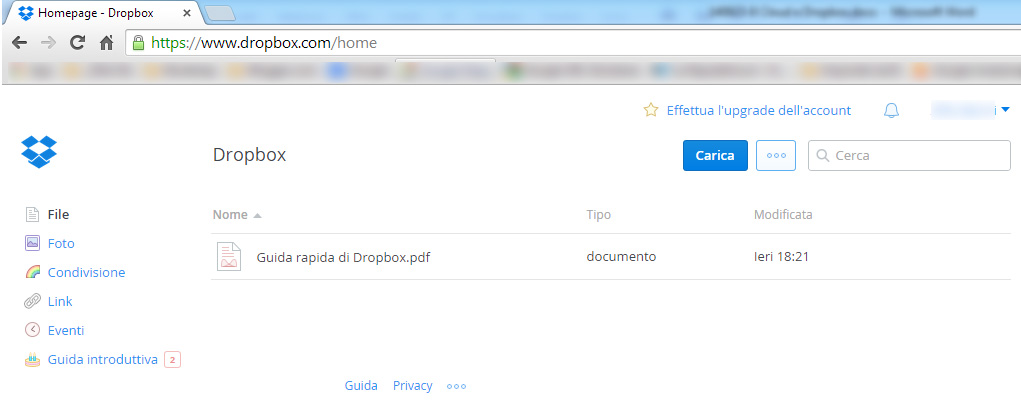Click the browser back arrow

(20, 44)
